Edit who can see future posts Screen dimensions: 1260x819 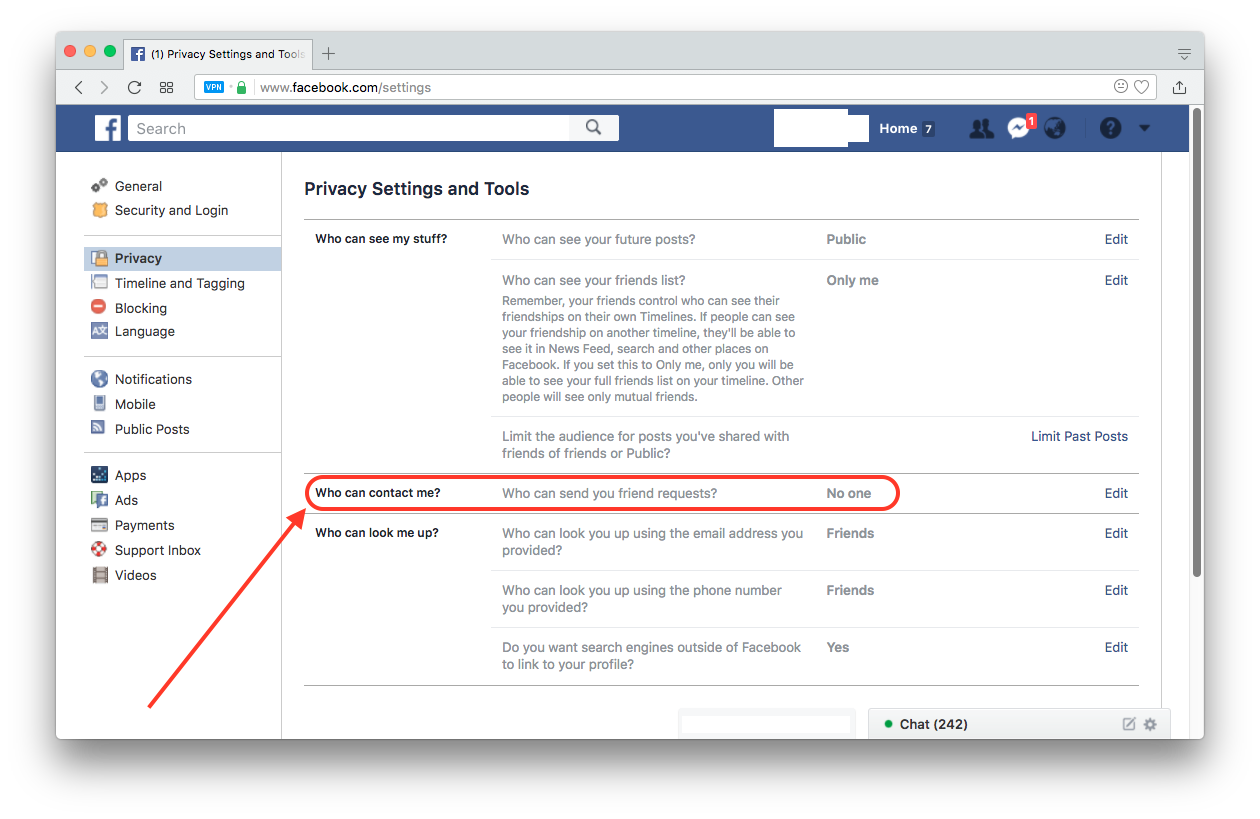click(1116, 239)
